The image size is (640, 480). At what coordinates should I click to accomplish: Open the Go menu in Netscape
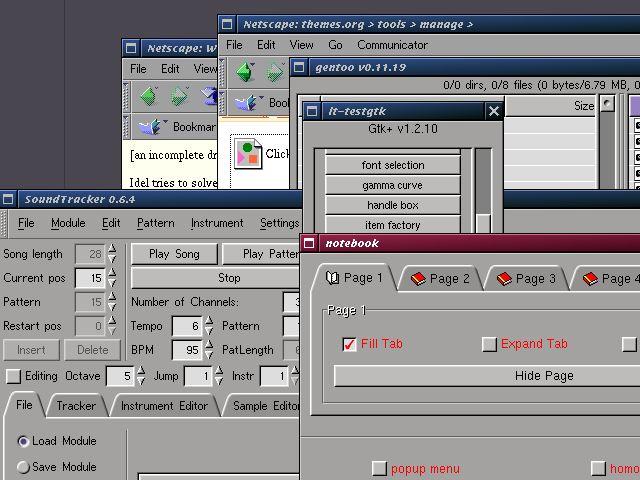click(335, 45)
